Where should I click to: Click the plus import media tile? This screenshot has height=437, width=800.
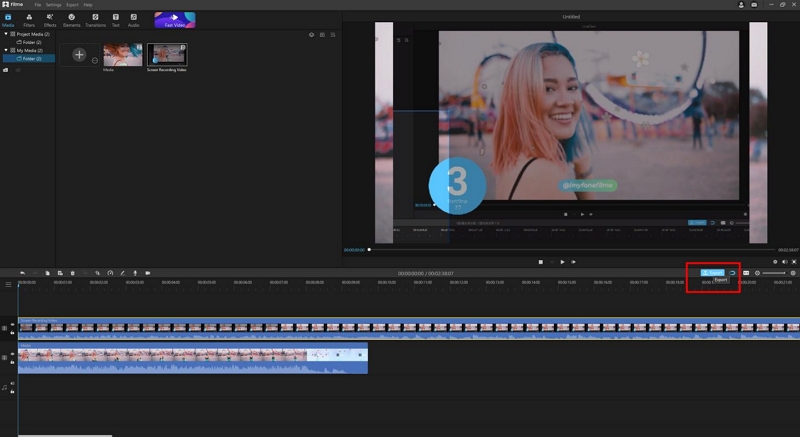click(79, 55)
